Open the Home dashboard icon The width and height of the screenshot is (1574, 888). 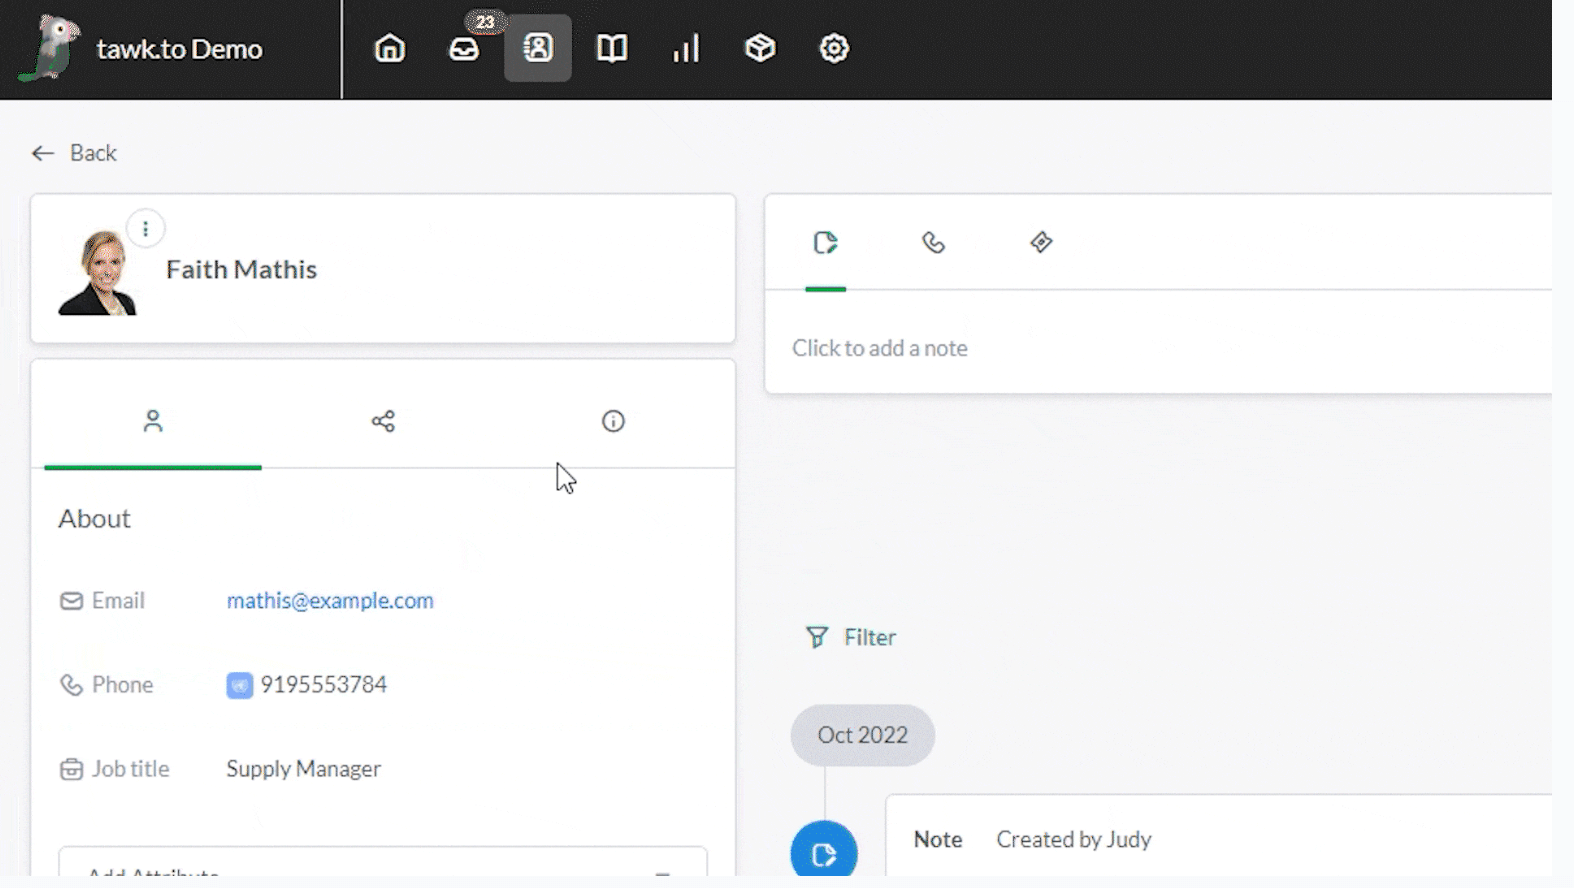point(389,48)
